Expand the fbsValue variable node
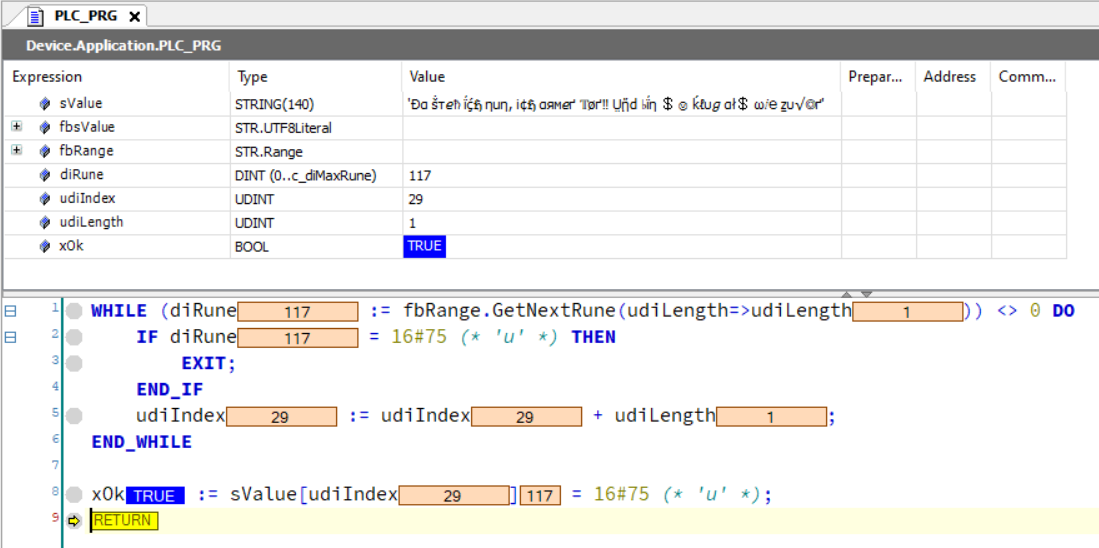Image resolution: width=1099 pixels, height=548 pixels. pyautogui.click(x=16, y=128)
